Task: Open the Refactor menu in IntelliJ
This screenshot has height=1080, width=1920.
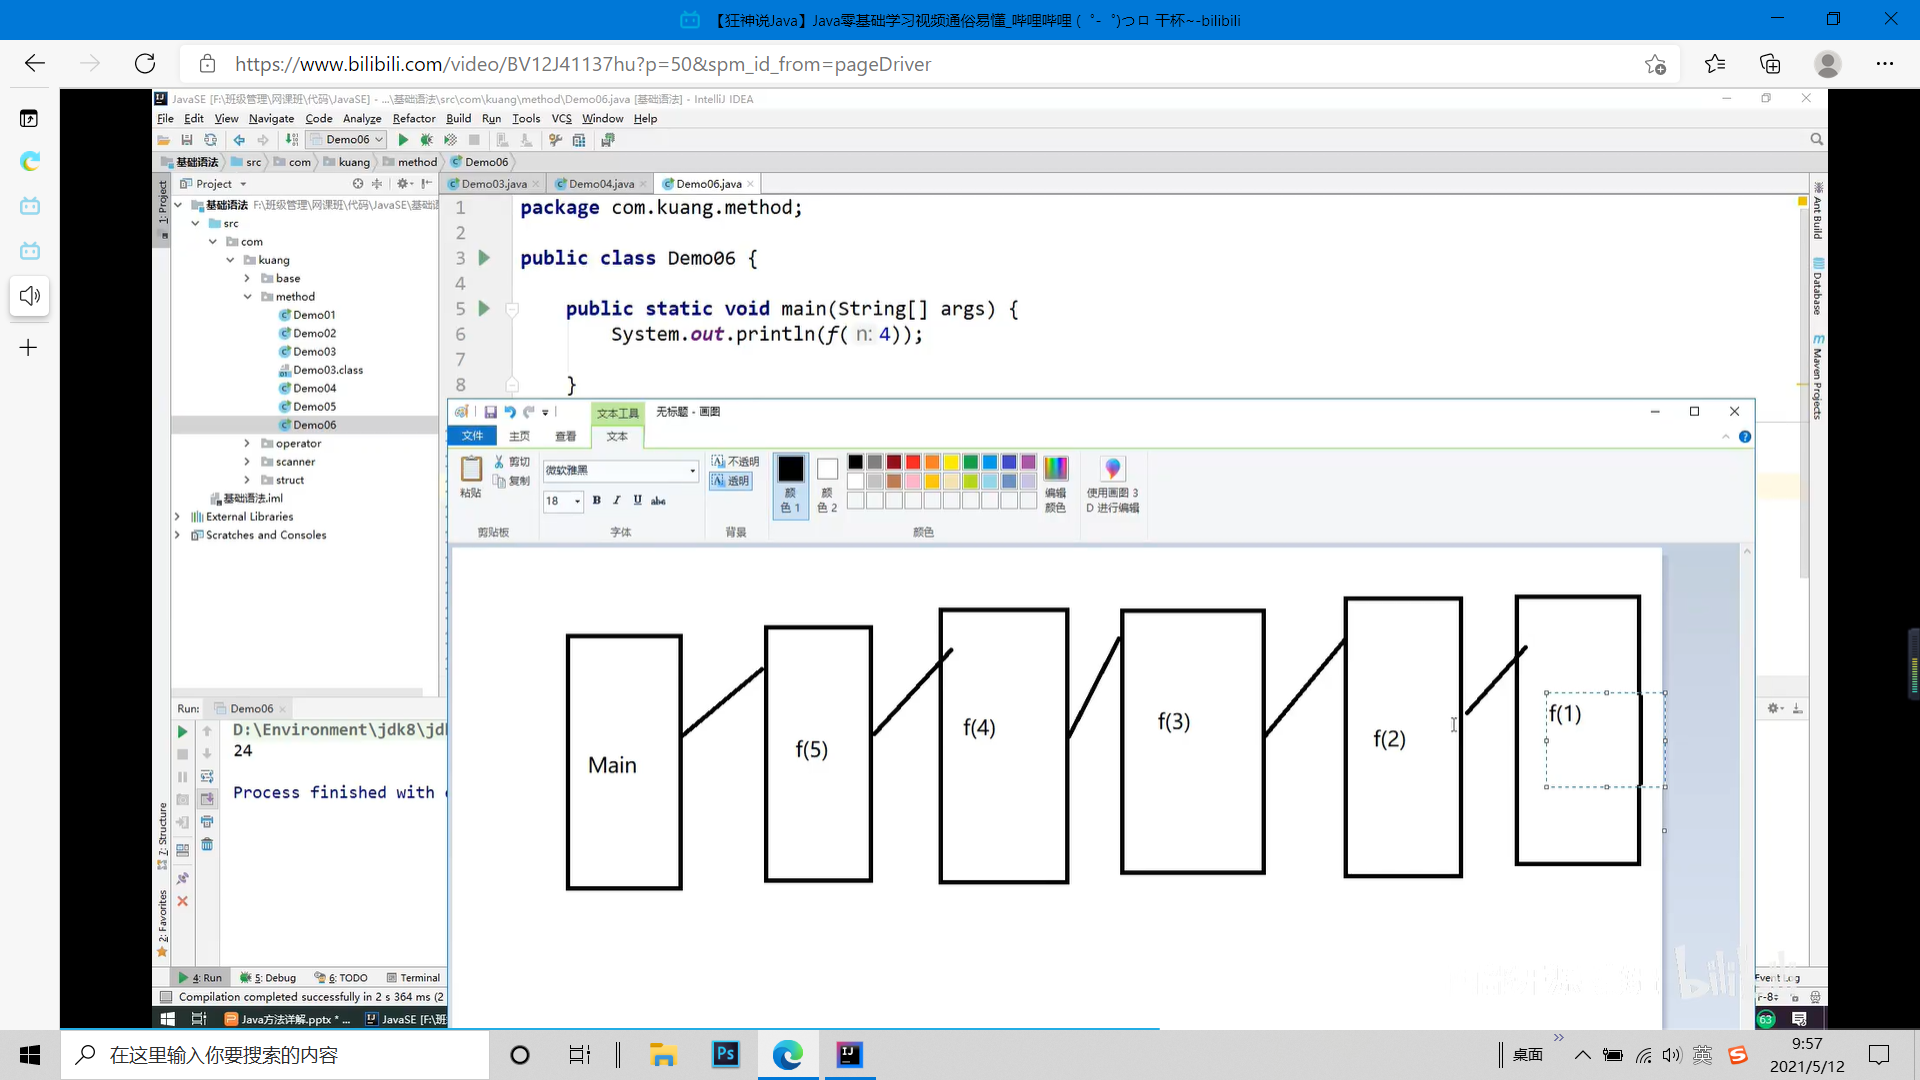Action: 413,118
